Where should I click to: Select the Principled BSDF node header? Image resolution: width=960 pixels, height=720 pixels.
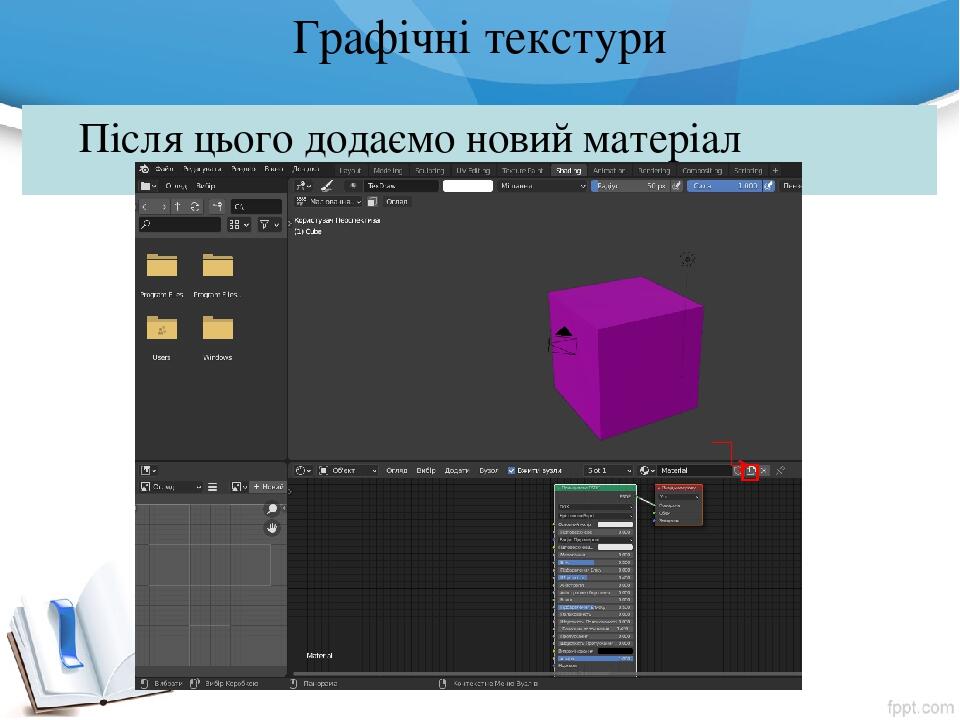[x=595, y=488]
